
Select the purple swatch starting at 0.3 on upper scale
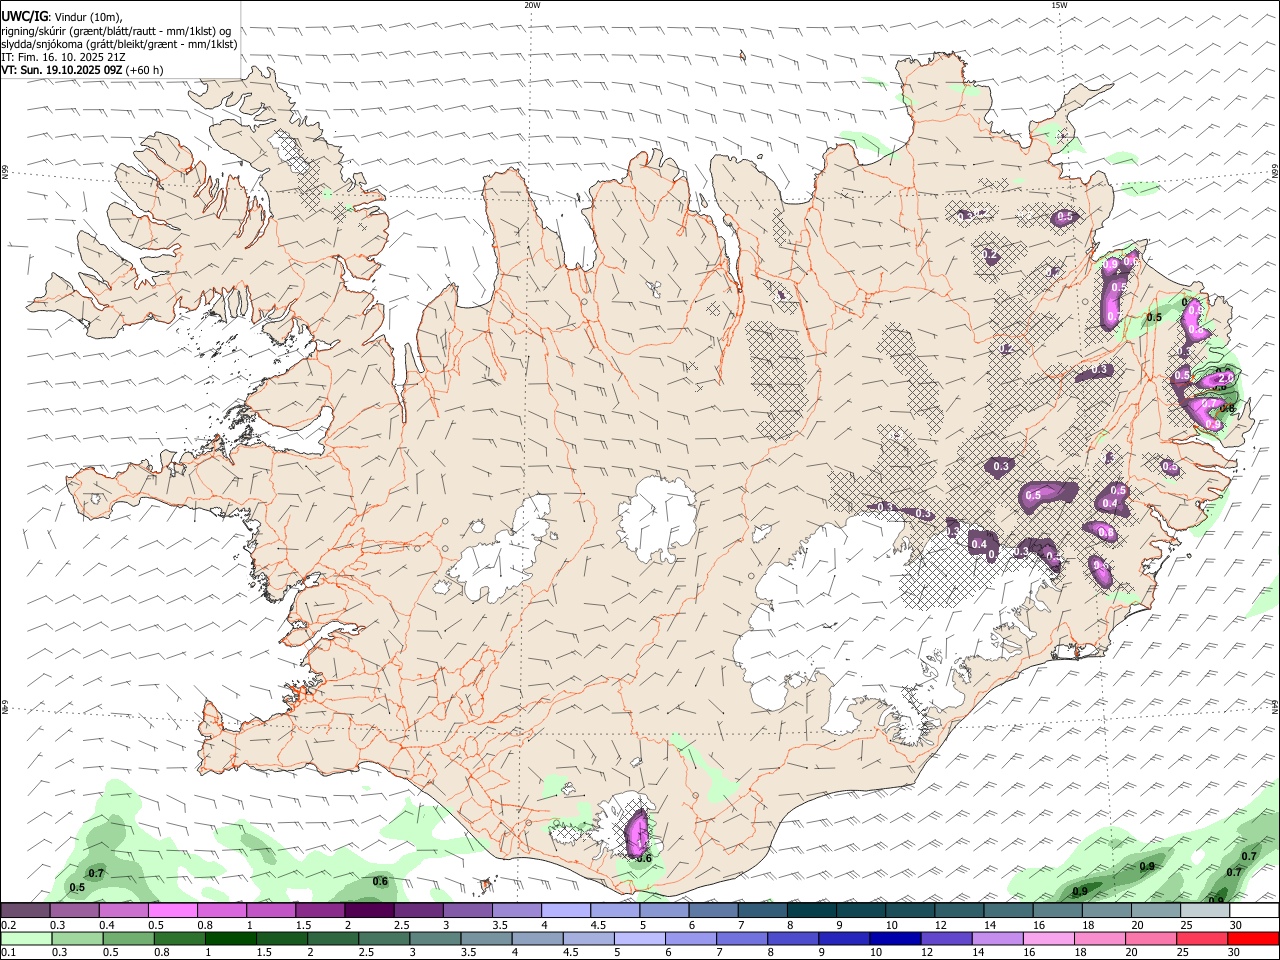tap(74, 911)
